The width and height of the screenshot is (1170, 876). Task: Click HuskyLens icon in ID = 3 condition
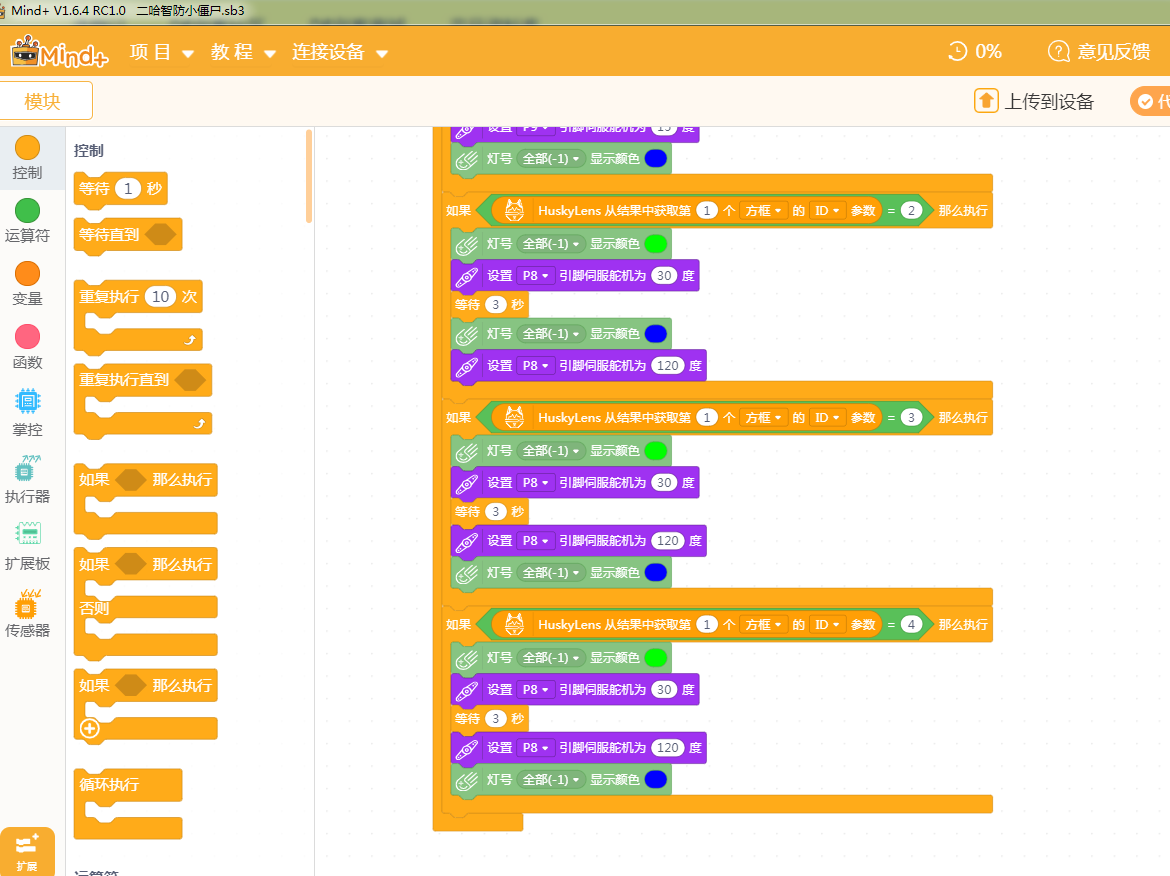coord(514,417)
